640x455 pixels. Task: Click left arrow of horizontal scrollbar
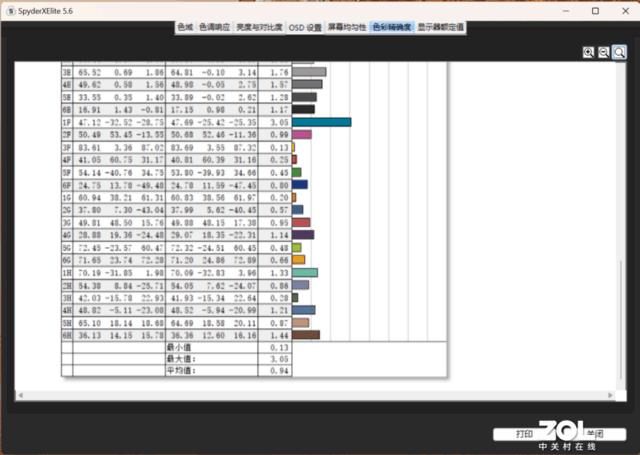(20, 395)
